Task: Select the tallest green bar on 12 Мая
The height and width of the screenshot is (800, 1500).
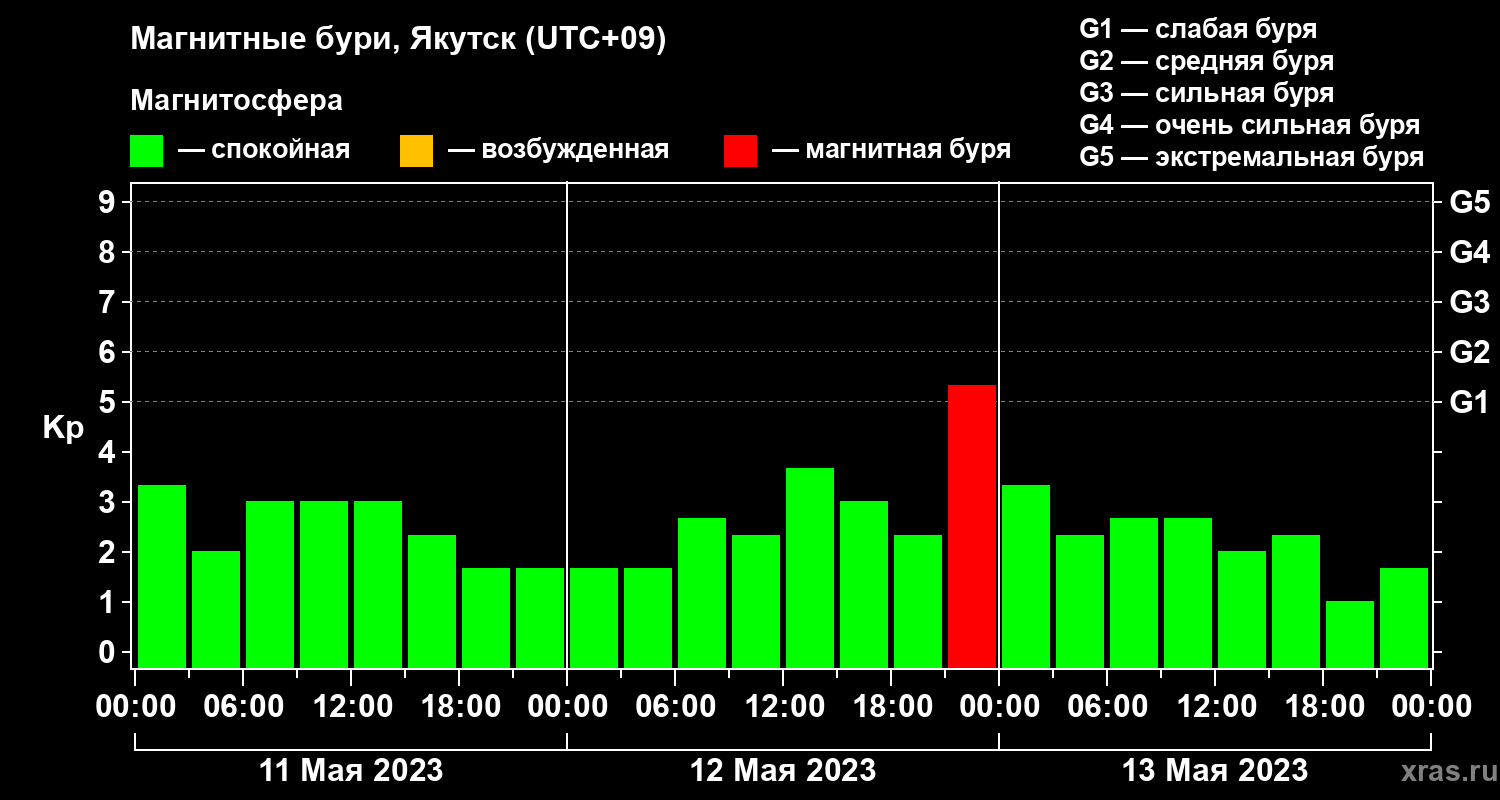Action: [810, 567]
